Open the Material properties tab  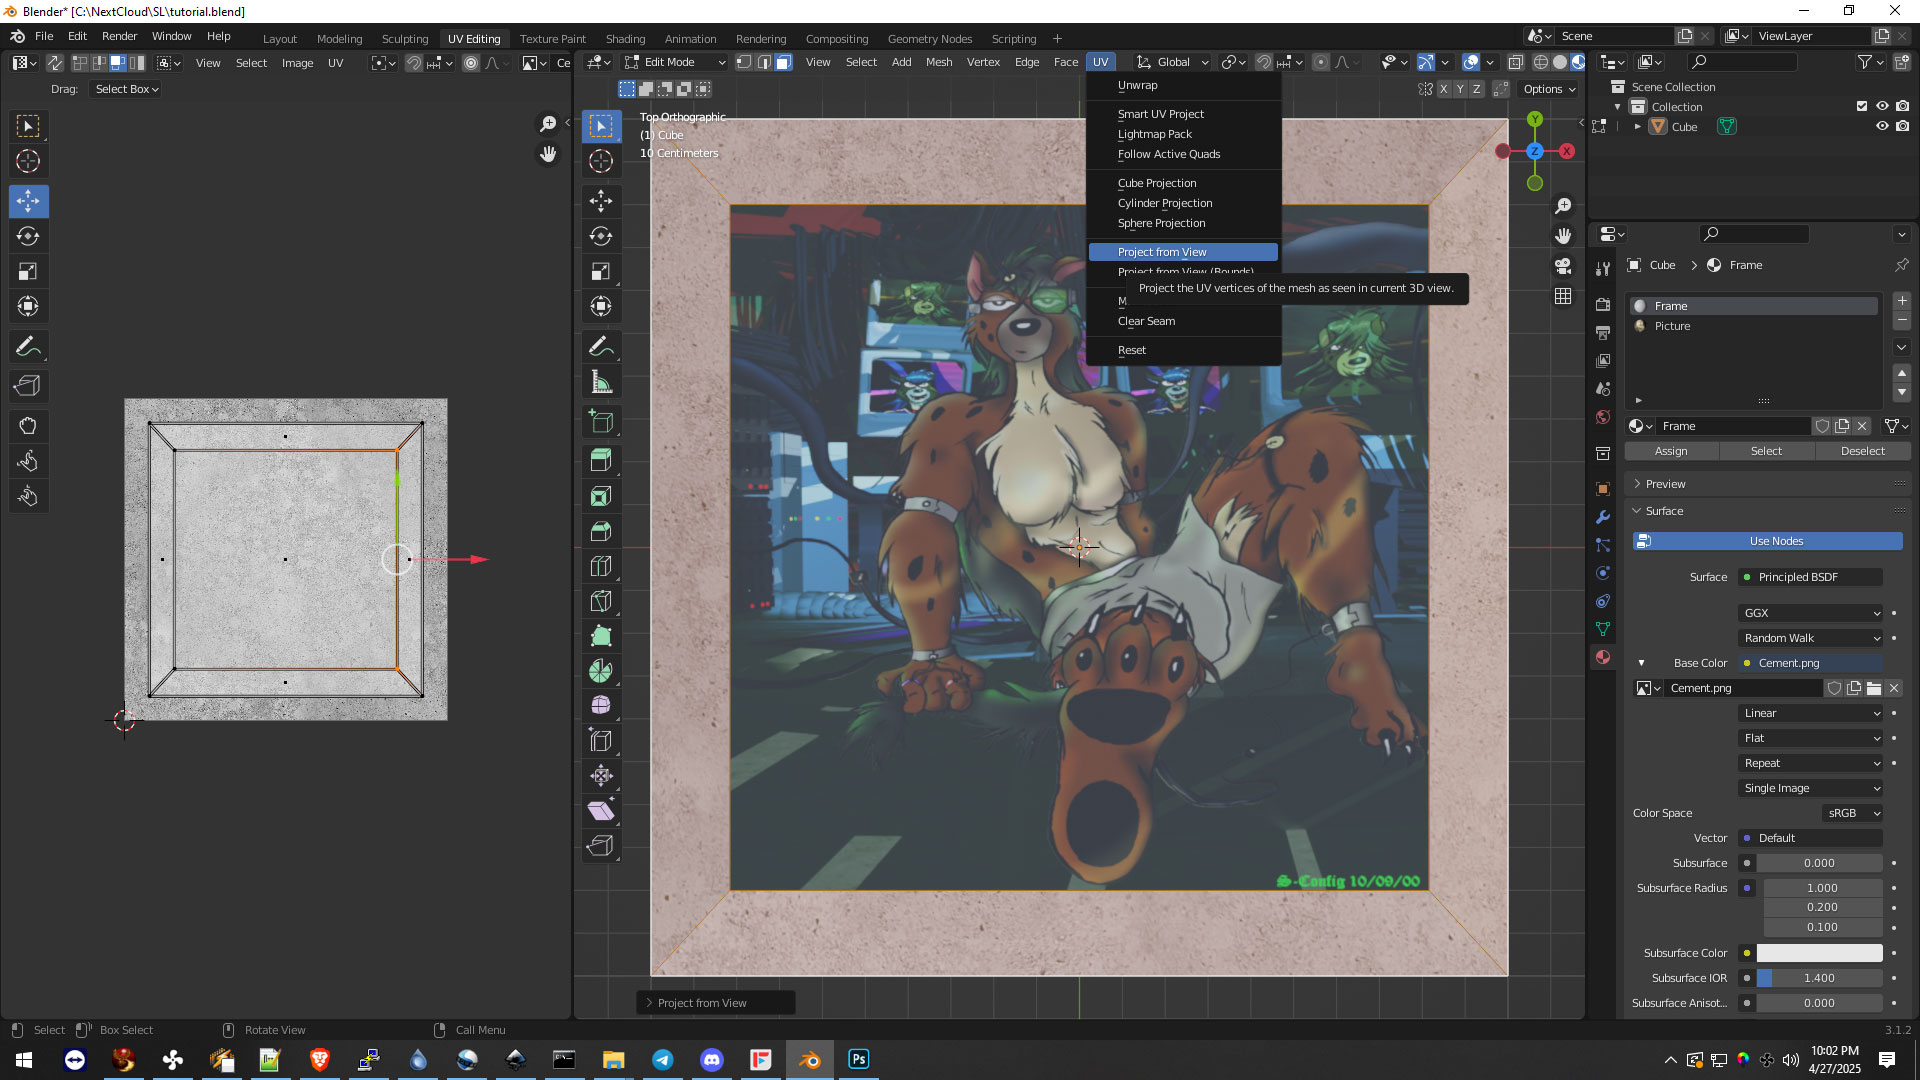1603,657
